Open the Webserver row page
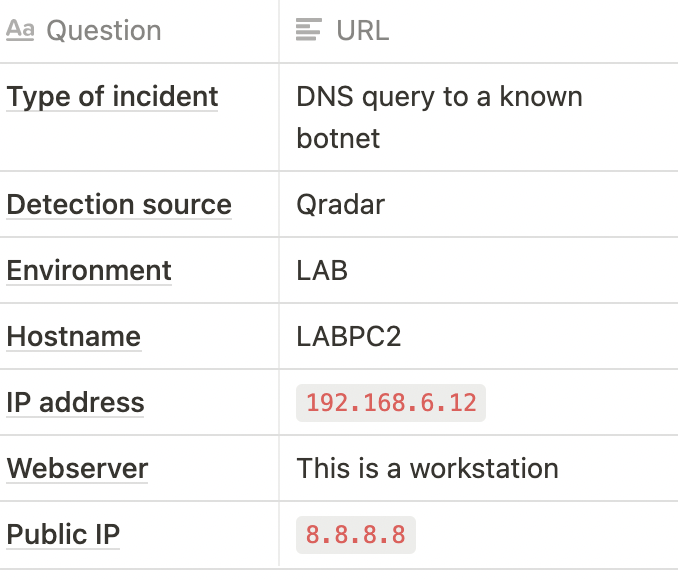678x580 pixels. pos(77,468)
